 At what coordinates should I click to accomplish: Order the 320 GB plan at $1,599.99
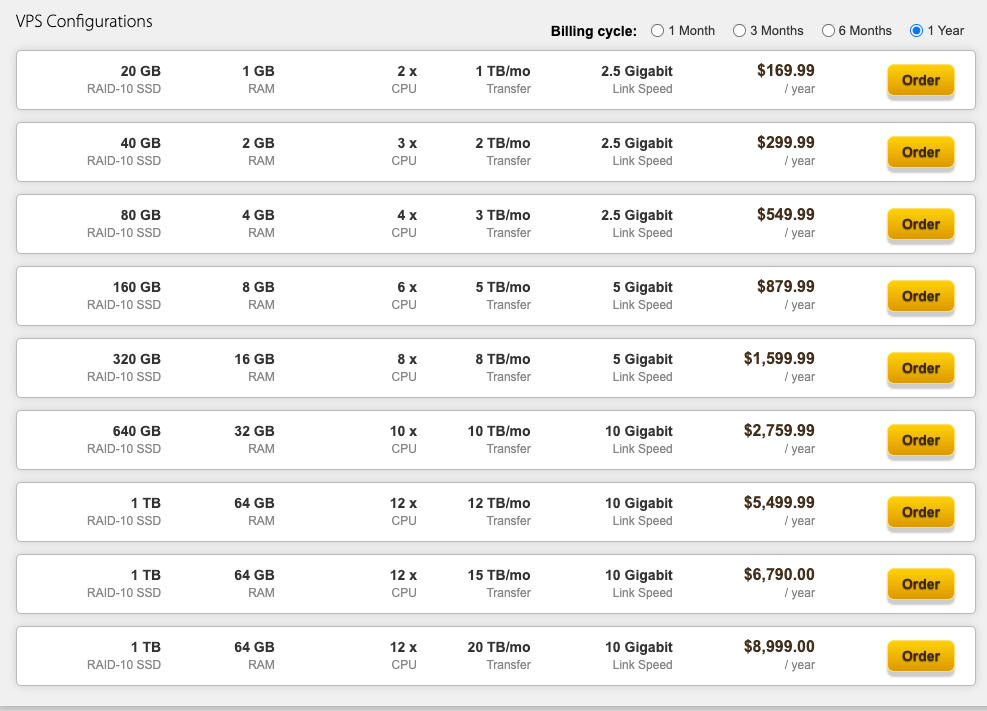pyautogui.click(x=920, y=368)
